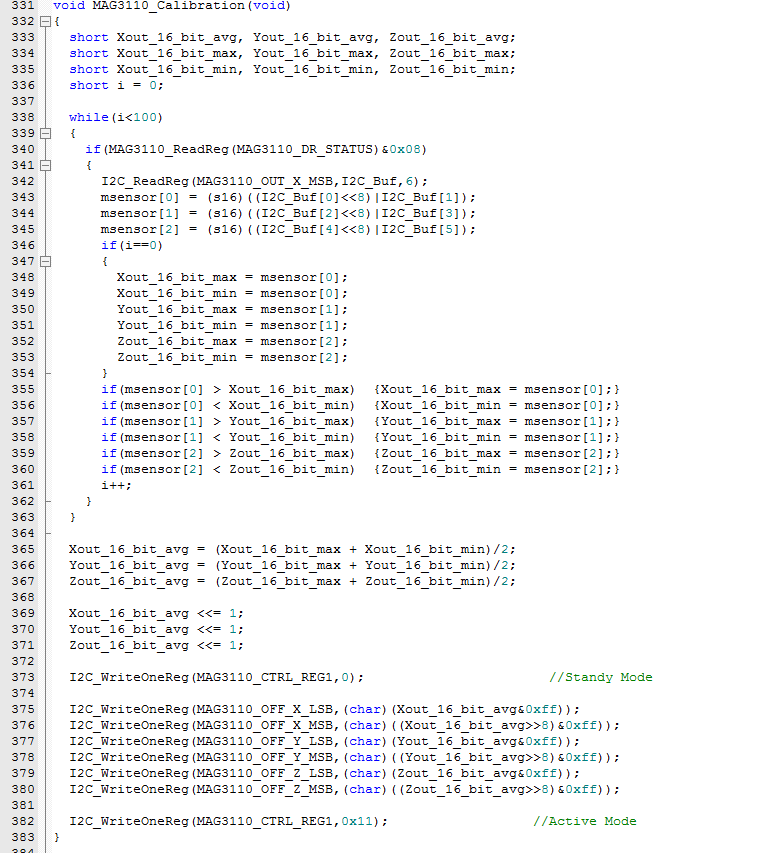Image resolution: width=783 pixels, height=853 pixels.
Task: Click "short i = 0;" declaration
Action: pyautogui.click(x=116, y=85)
